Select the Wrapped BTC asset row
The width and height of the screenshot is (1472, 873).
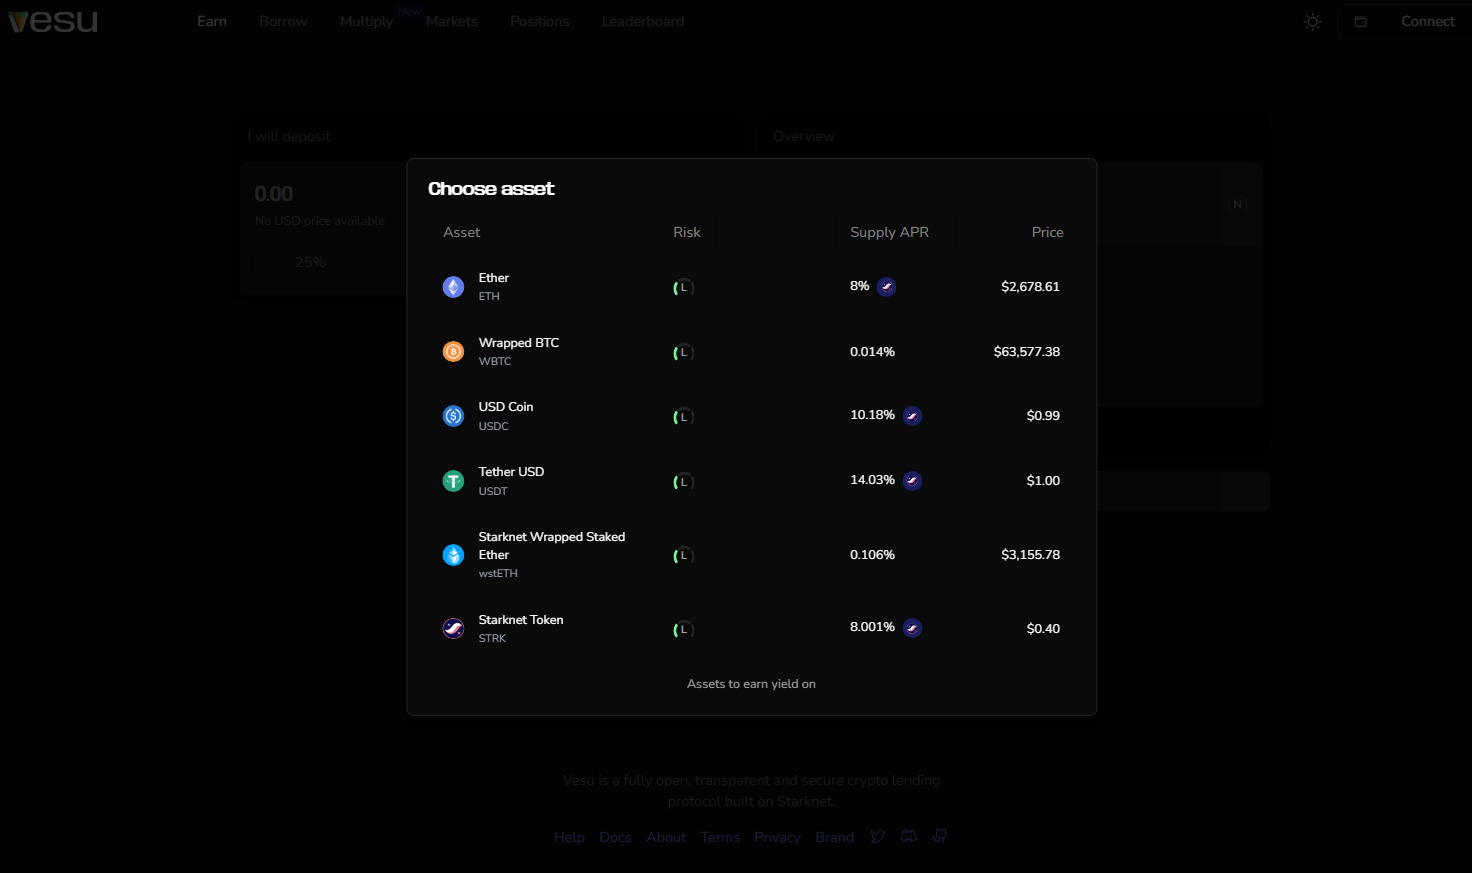pos(752,352)
